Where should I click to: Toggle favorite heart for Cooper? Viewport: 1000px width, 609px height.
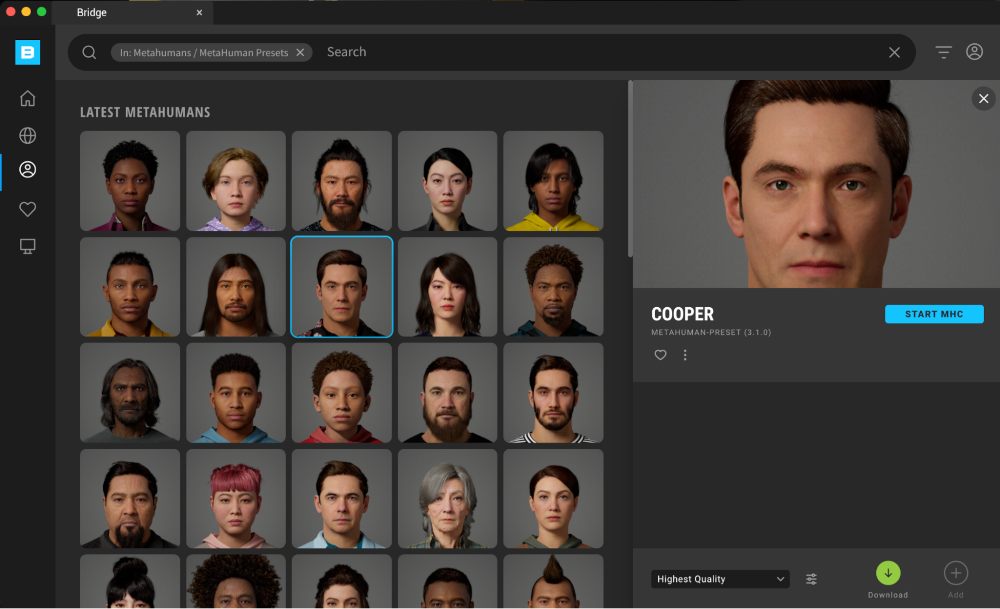[660, 355]
